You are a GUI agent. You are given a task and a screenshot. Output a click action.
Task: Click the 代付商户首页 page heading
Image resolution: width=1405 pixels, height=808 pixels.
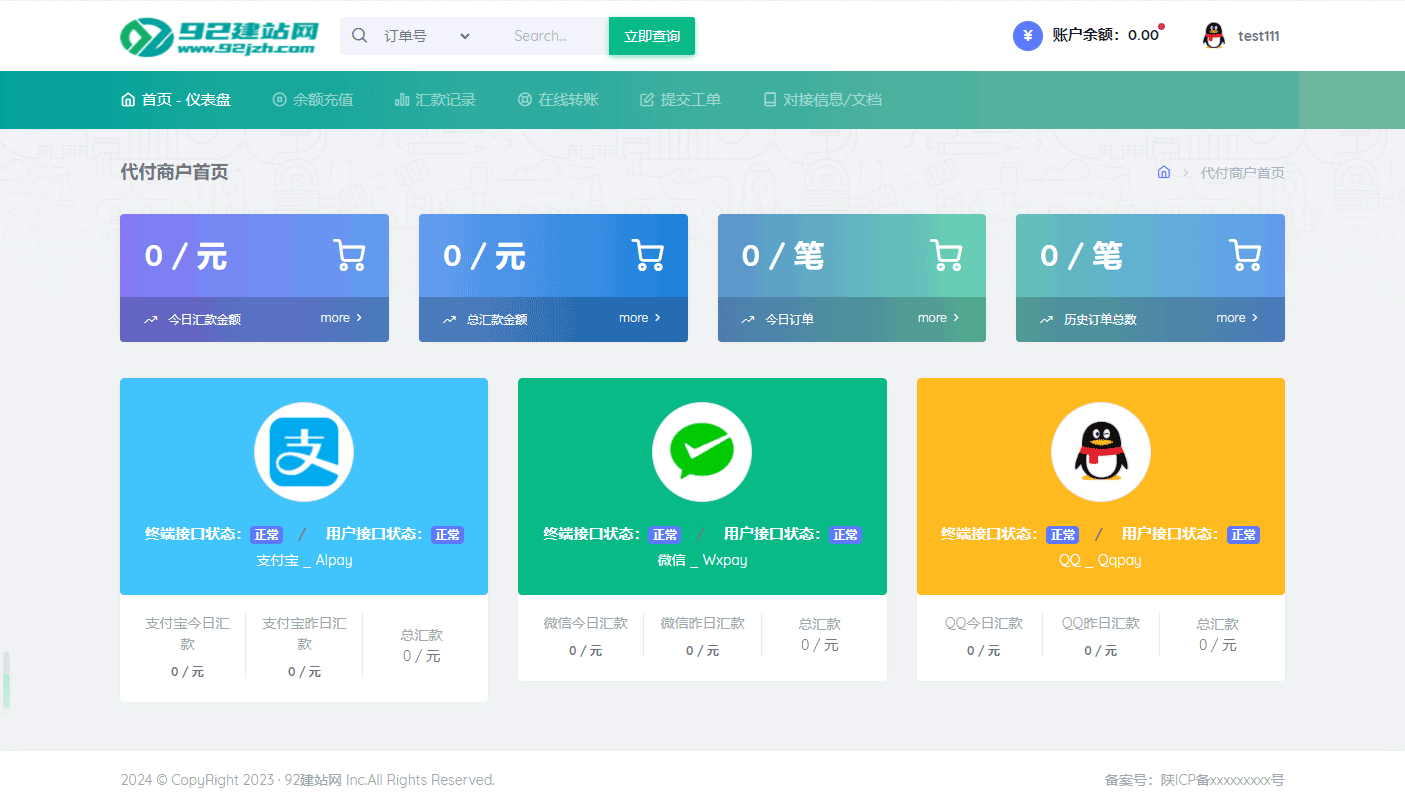point(174,172)
